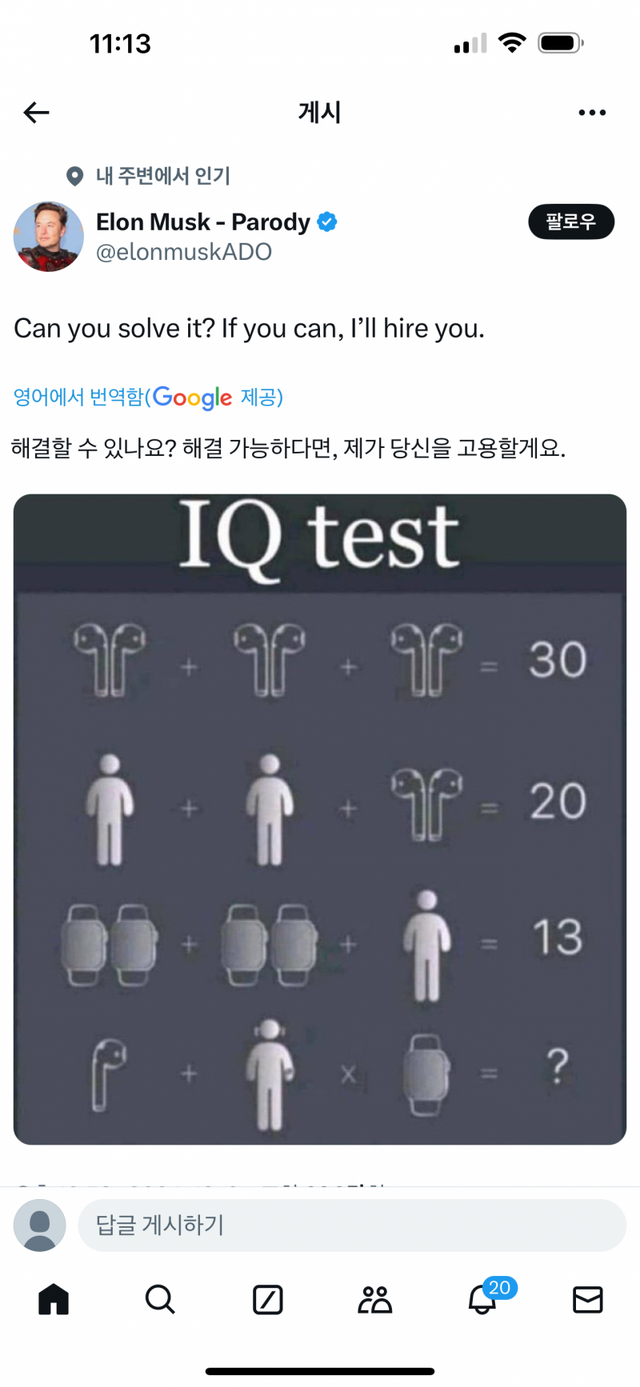Open Elon Musk Parody profile picture
Screen dimensions: 640x1387
[x=48, y=236]
